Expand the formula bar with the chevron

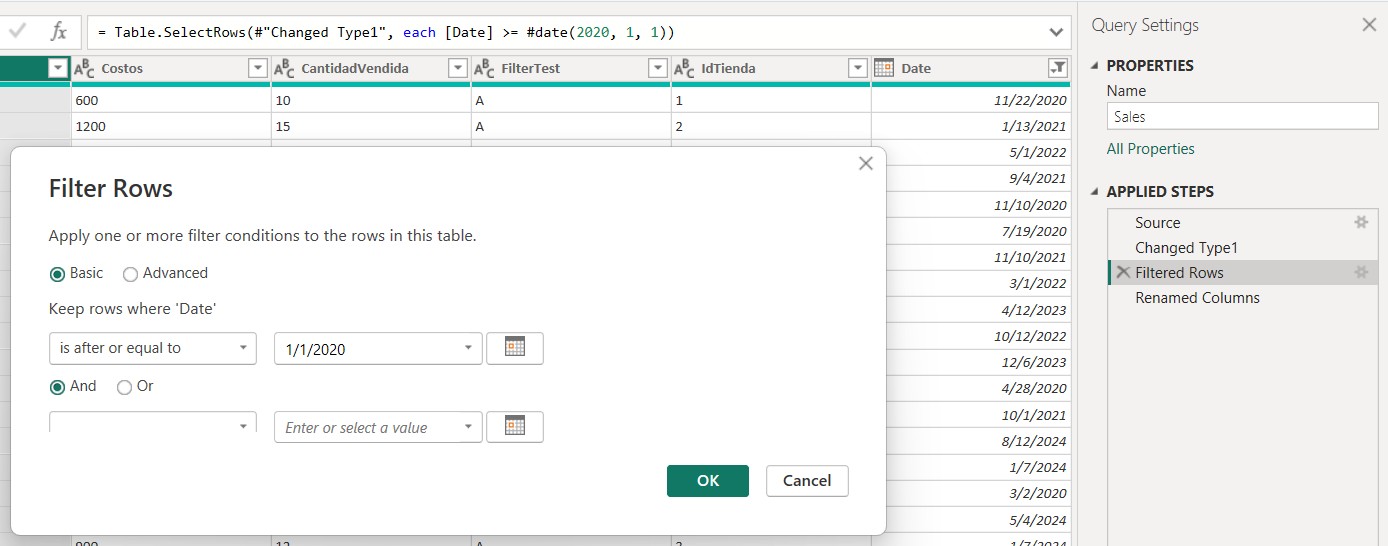[x=1056, y=32]
